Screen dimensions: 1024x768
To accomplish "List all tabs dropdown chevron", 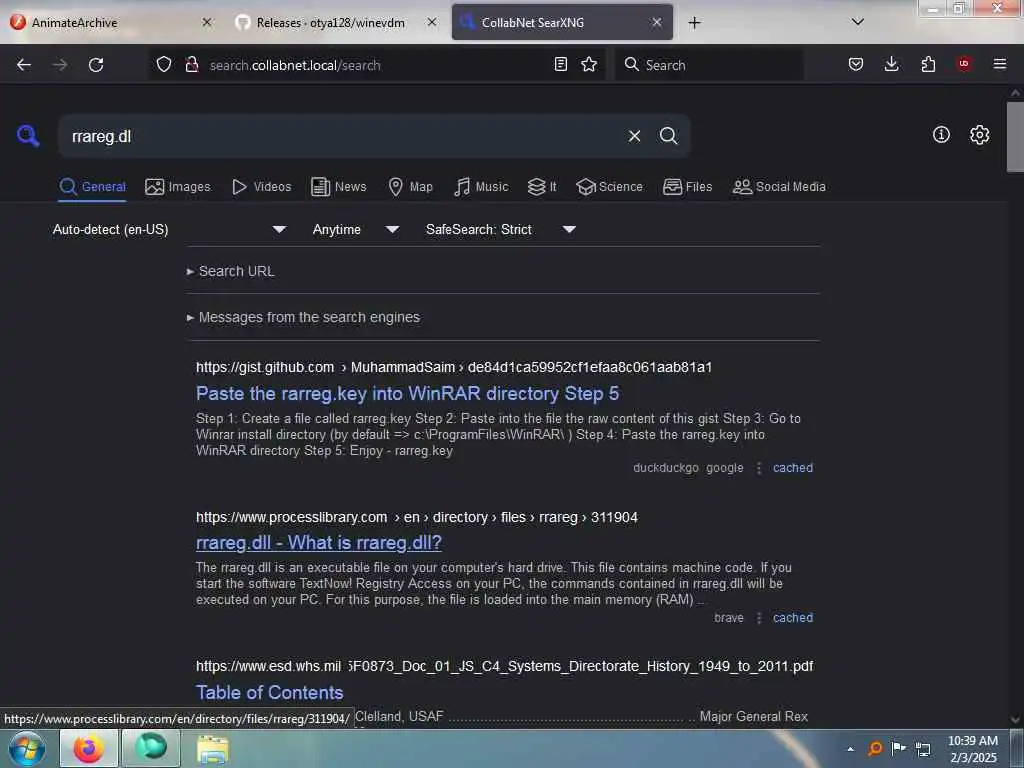I will coord(858,22).
